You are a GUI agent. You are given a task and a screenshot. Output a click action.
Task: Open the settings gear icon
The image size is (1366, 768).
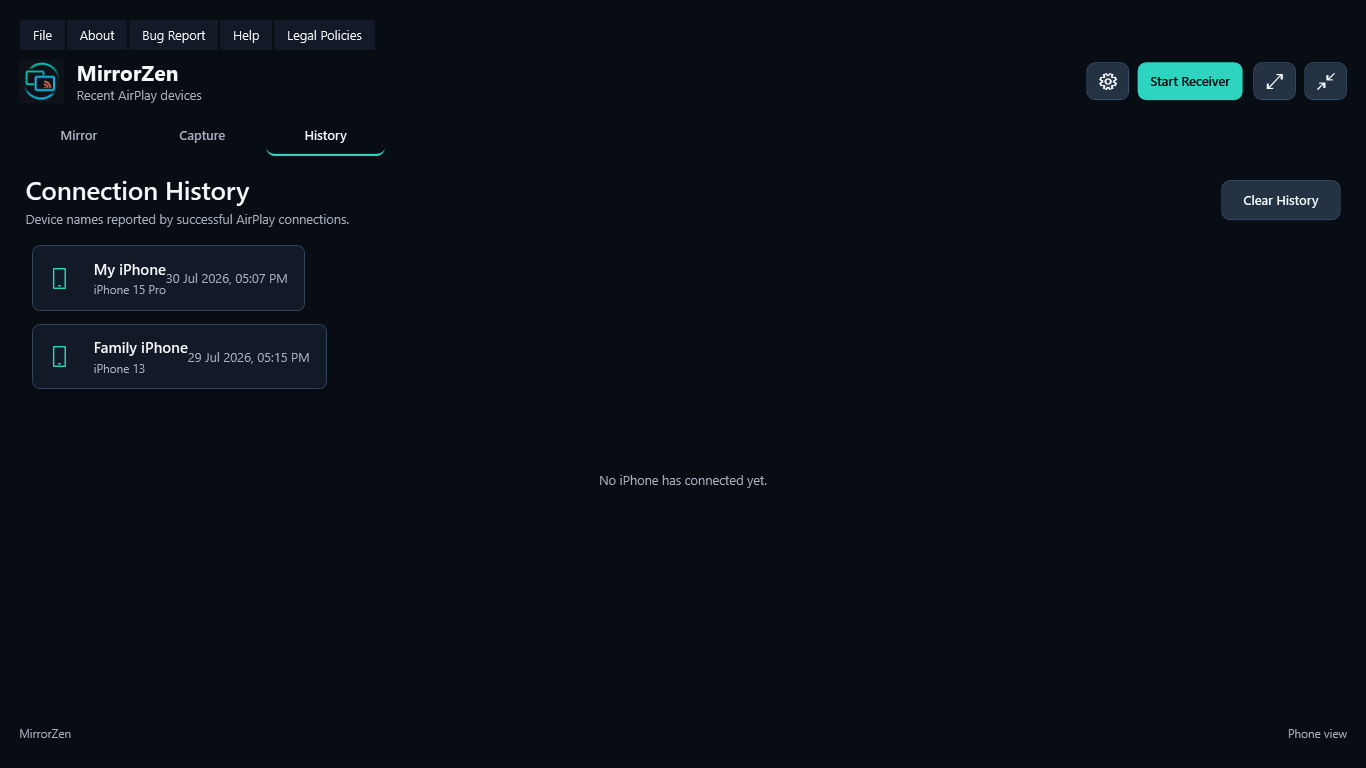pyautogui.click(x=1108, y=82)
